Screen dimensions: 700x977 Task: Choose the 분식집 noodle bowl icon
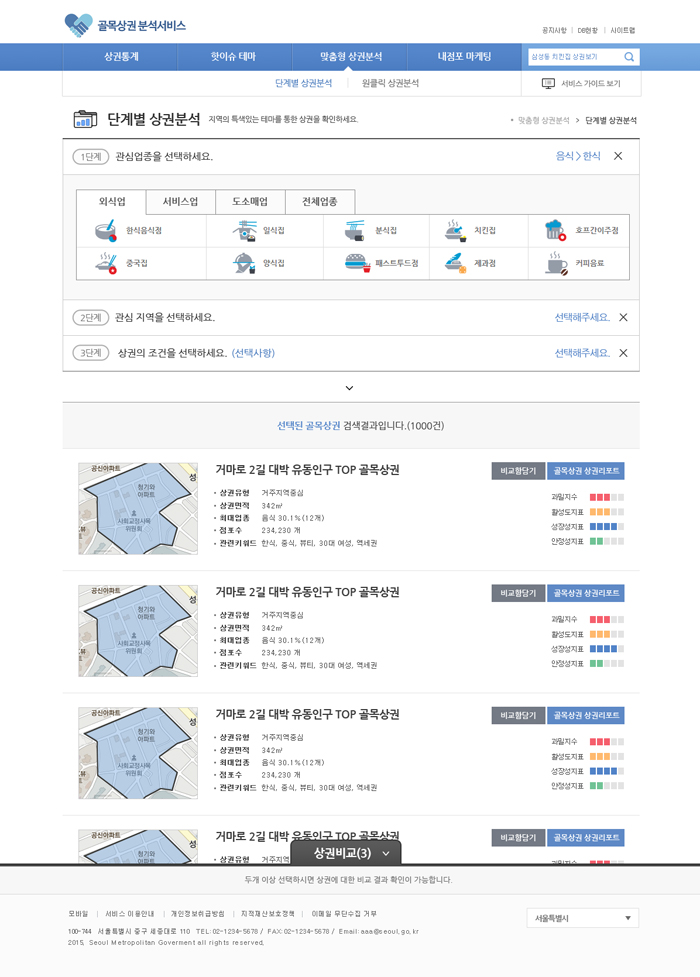356,230
